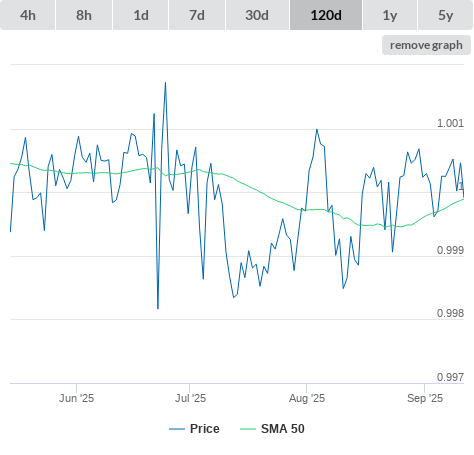Switch chart to 1y range
The height and width of the screenshot is (455, 474).
[390, 15]
